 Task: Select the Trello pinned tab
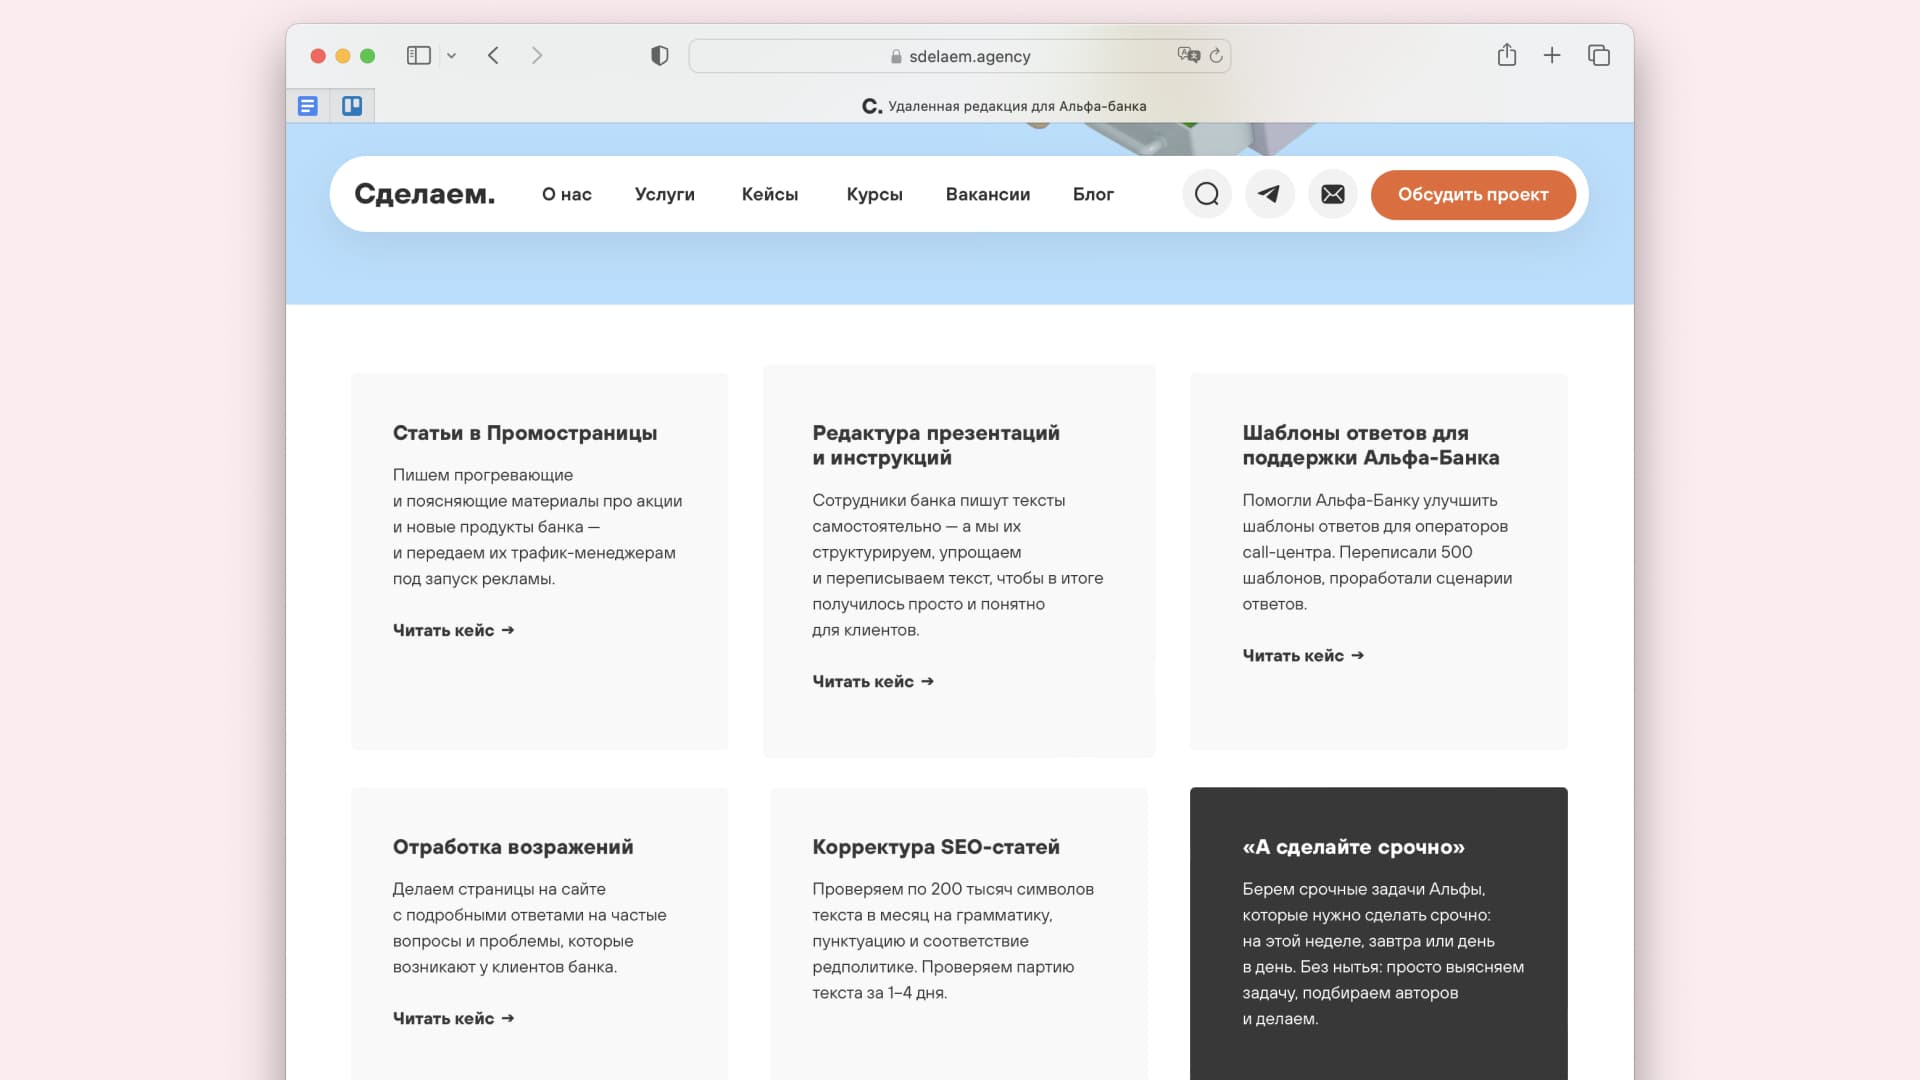click(351, 105)
